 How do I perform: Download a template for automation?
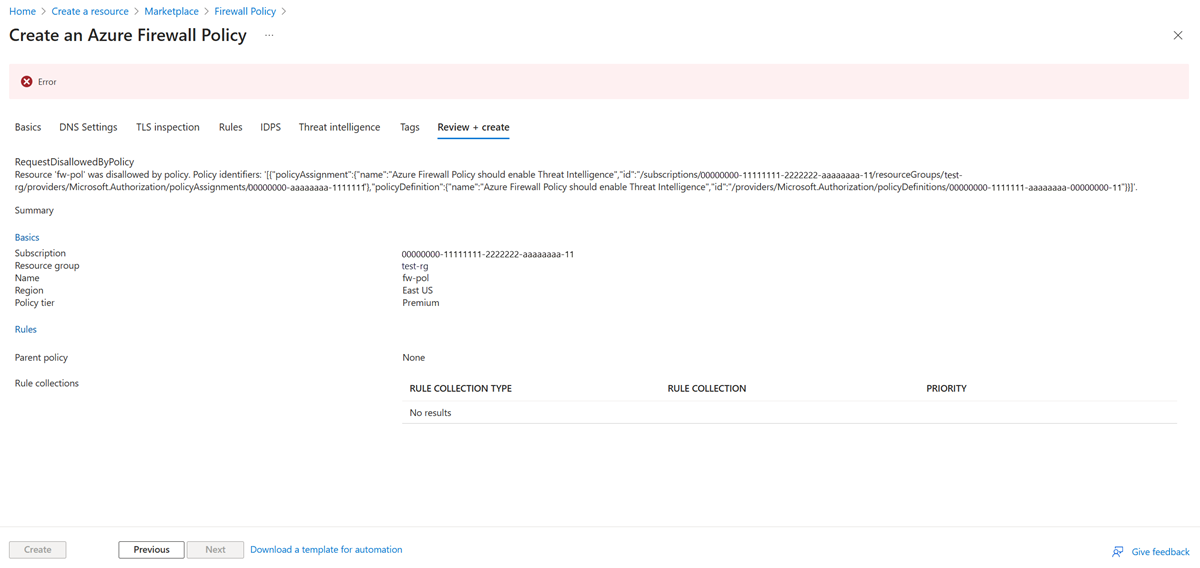coord(326,549)
